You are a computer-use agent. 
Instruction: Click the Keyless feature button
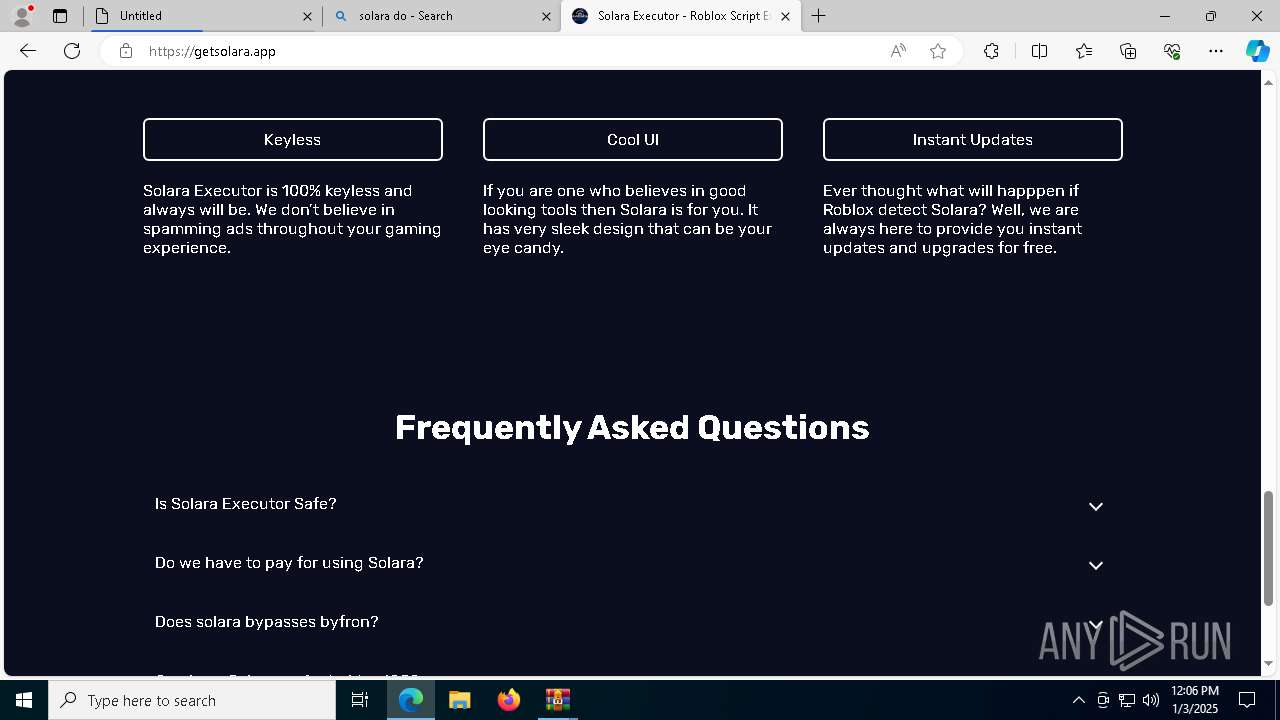pos(293,139)
